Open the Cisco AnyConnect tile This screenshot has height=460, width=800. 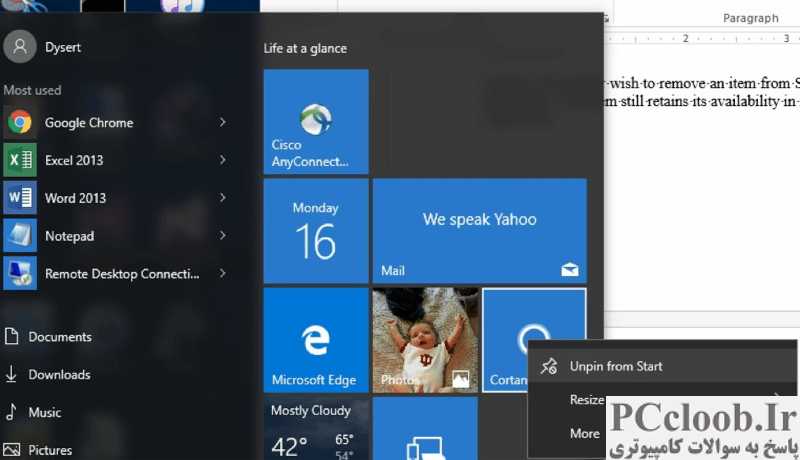pos(316,122)
